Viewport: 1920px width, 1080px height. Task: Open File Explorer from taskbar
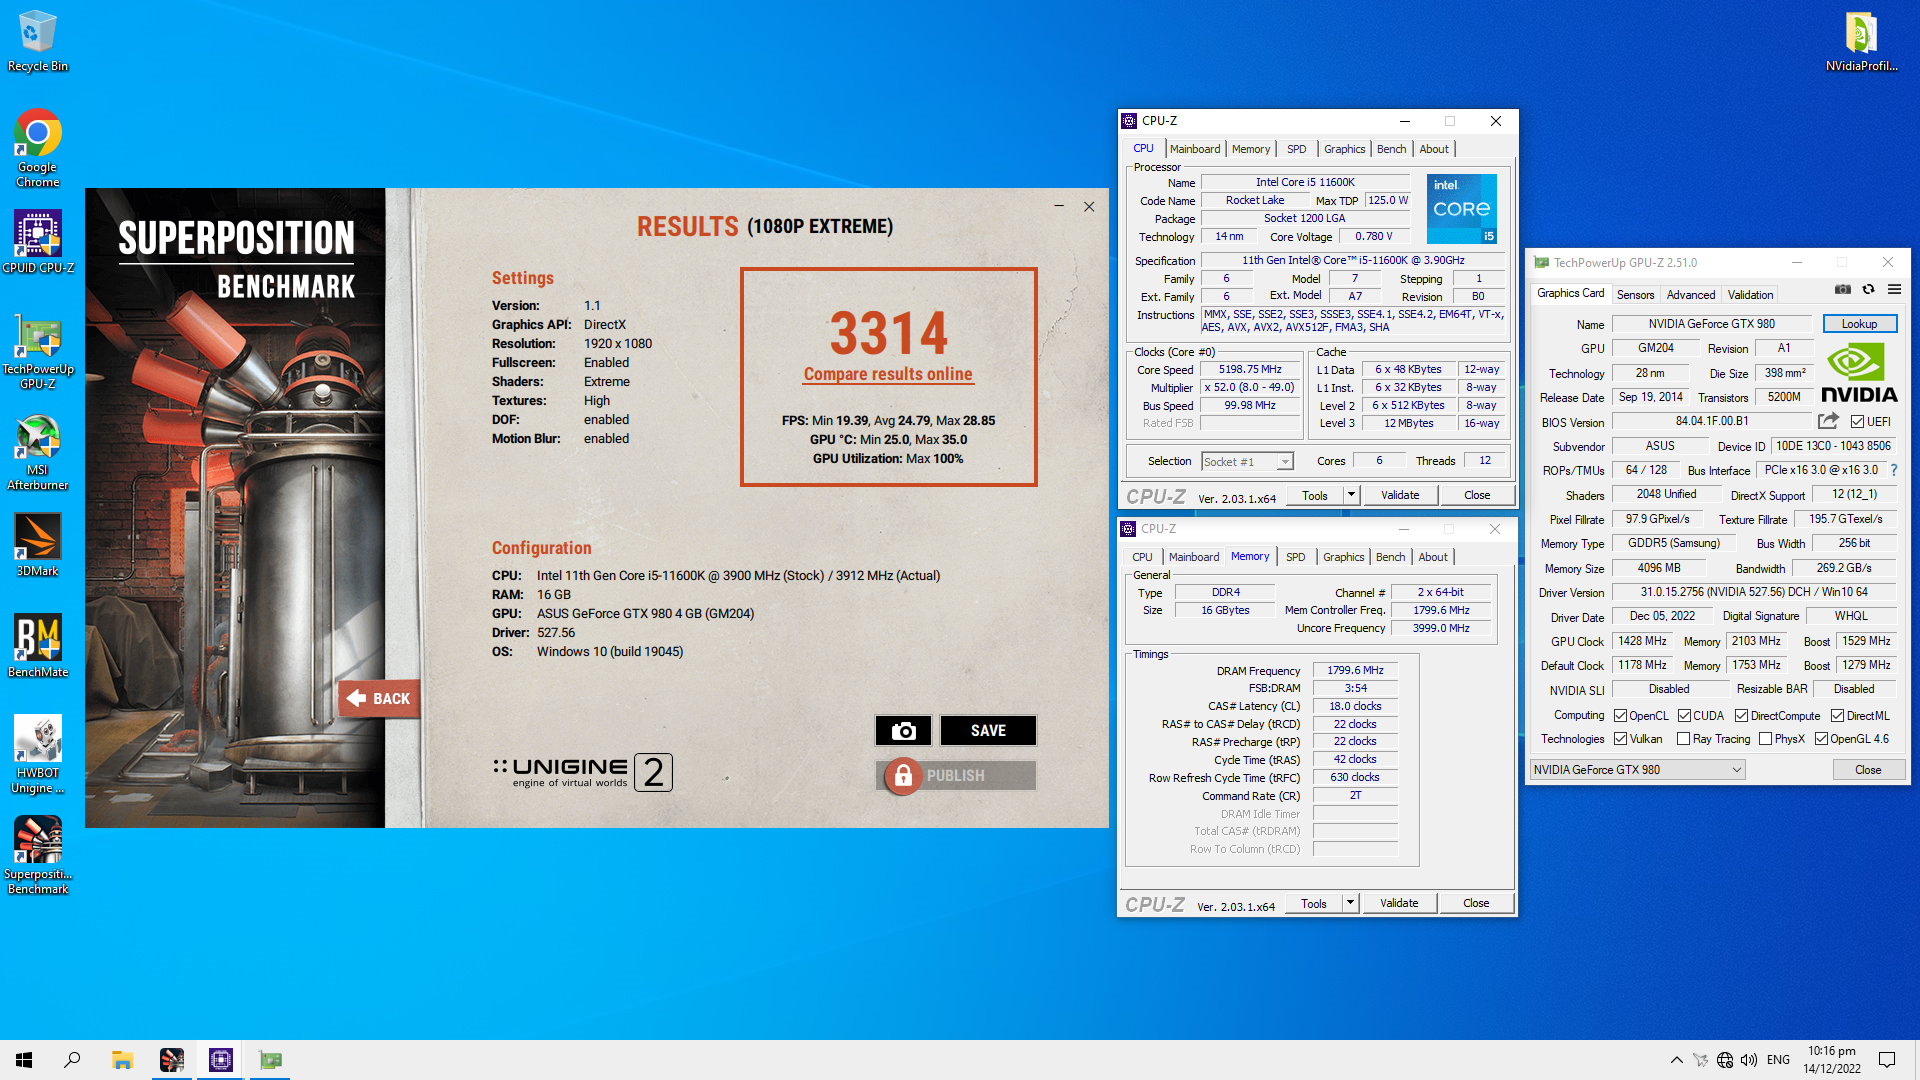[122, 1060]
